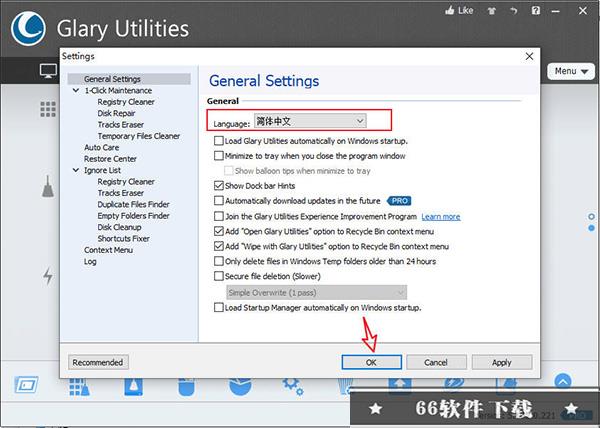Select Disk Repair under 1-Click Maintenance

pyautogui.click(x=116, y=113)
